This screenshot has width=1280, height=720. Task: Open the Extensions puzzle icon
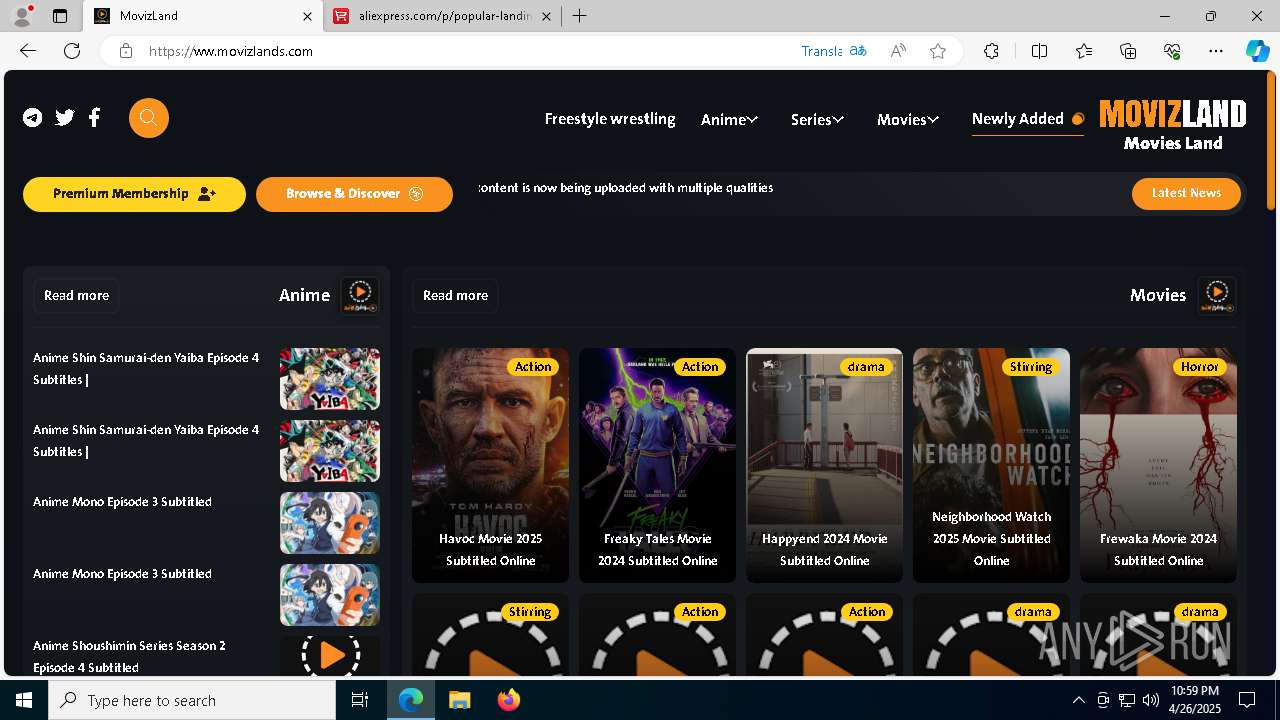[x=991, y=51]
